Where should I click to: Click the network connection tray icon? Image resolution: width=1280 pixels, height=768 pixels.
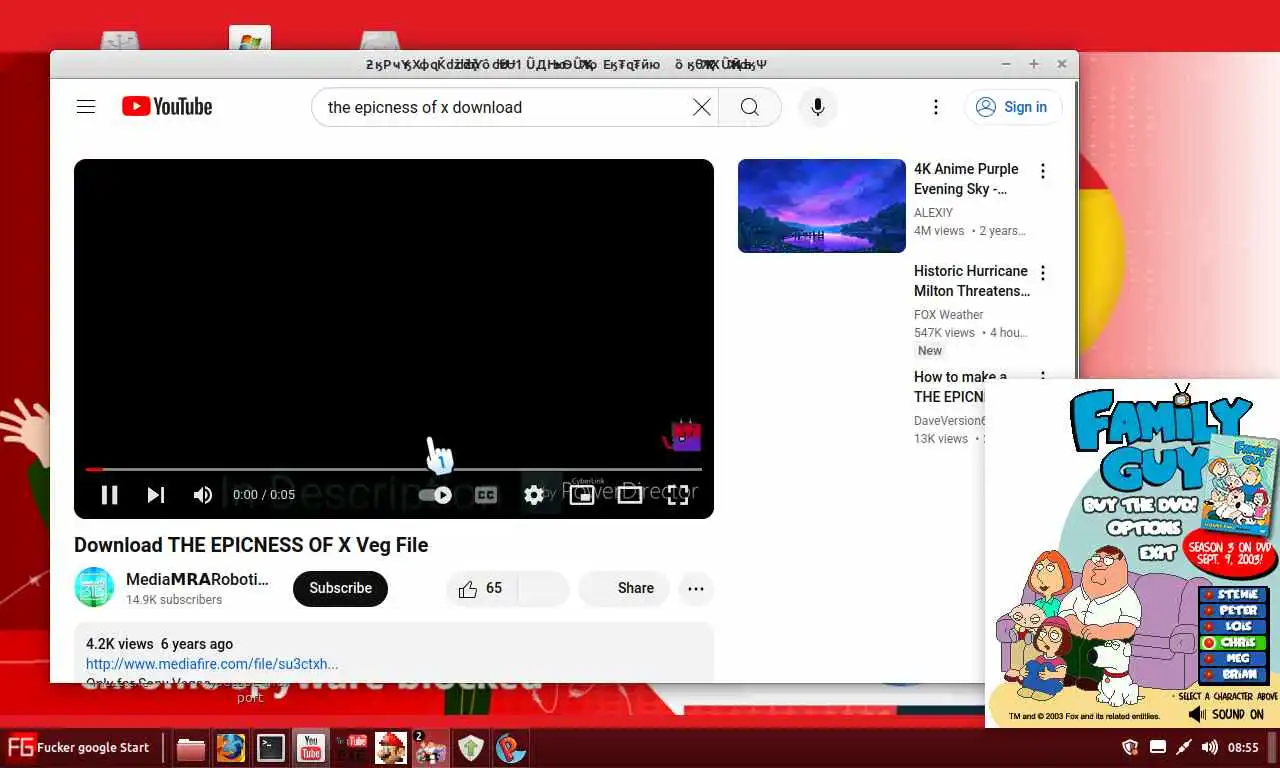point(1184,747)
